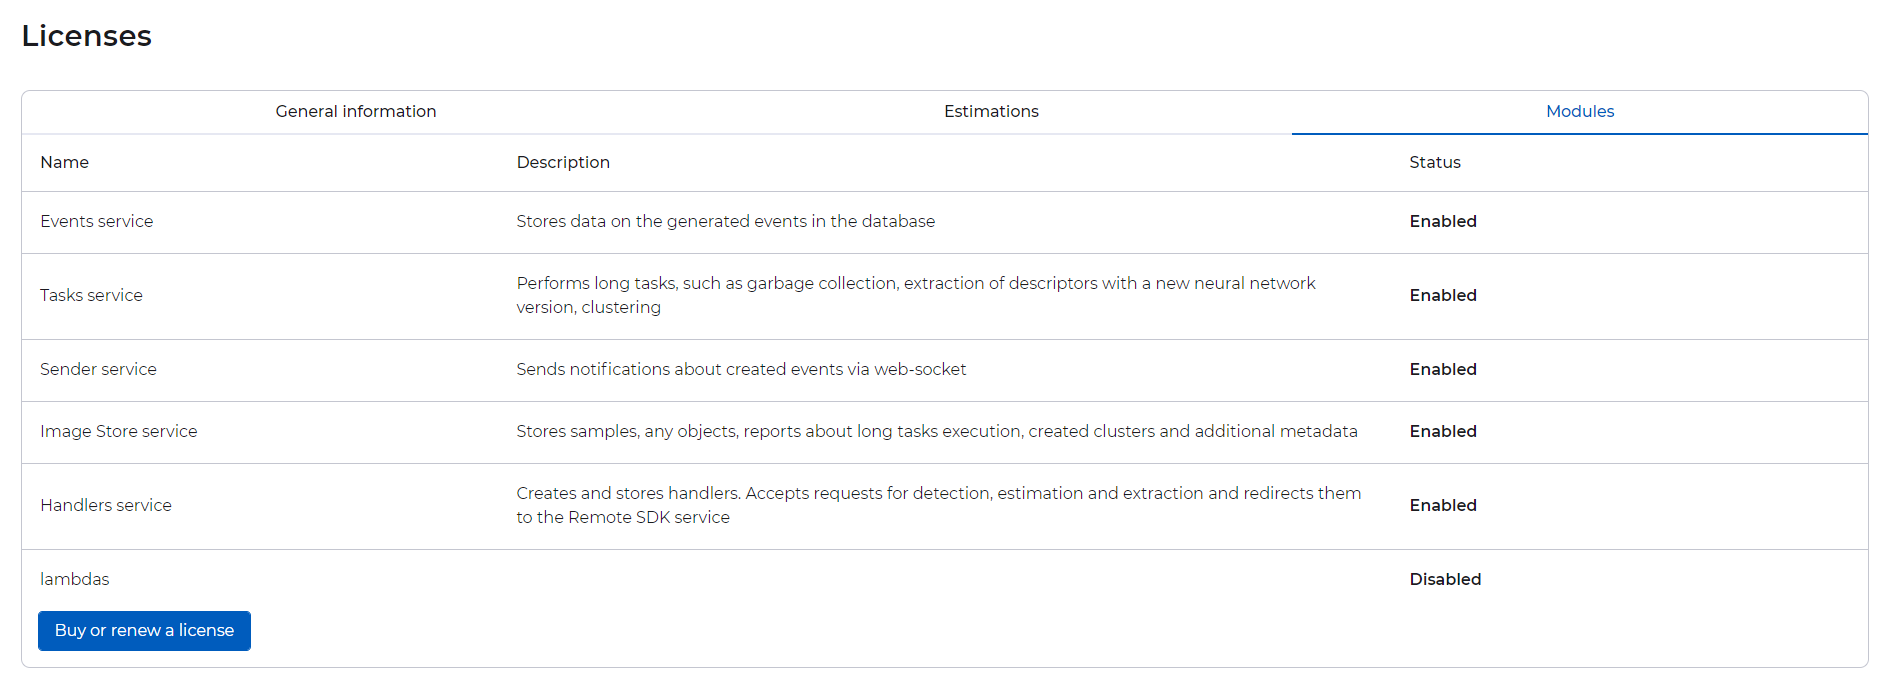Click the Licenses page heading
Screen dimensions: 1894x697
(x=87, y=36)
